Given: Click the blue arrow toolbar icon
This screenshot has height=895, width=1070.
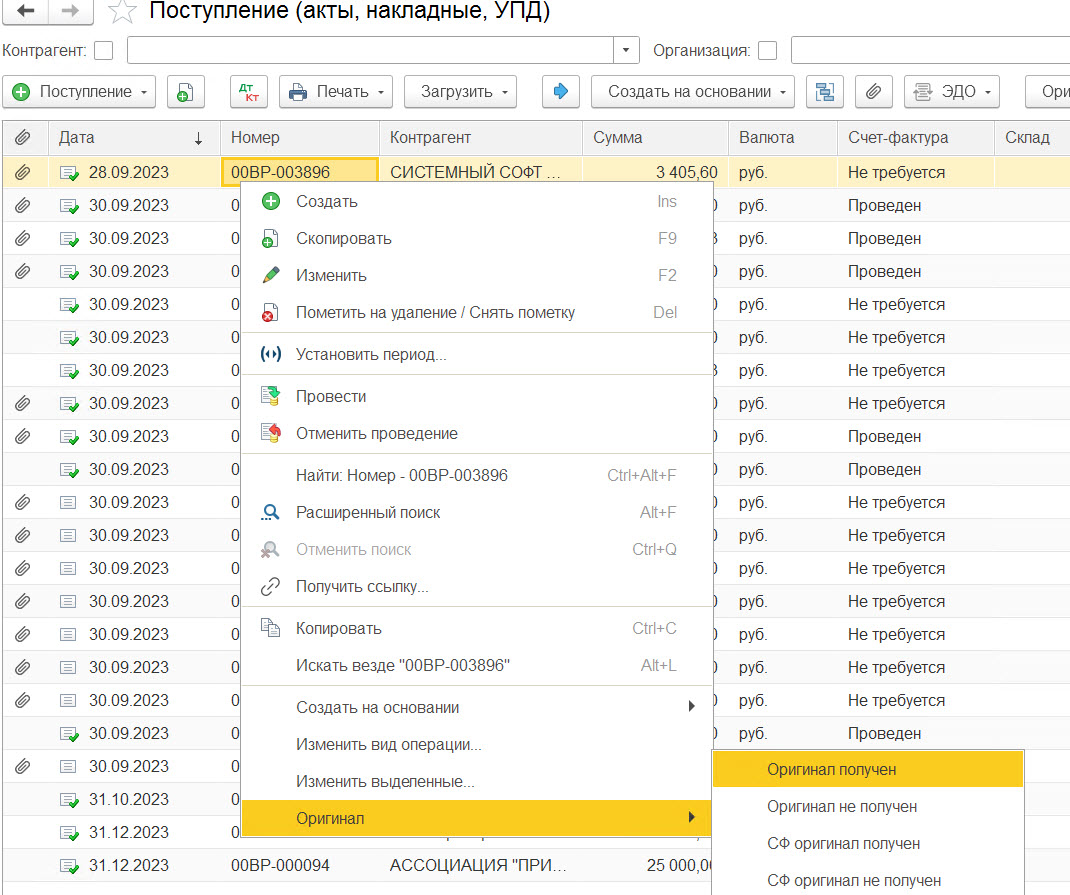Looking at the screenshot, I should pos(560,92).
